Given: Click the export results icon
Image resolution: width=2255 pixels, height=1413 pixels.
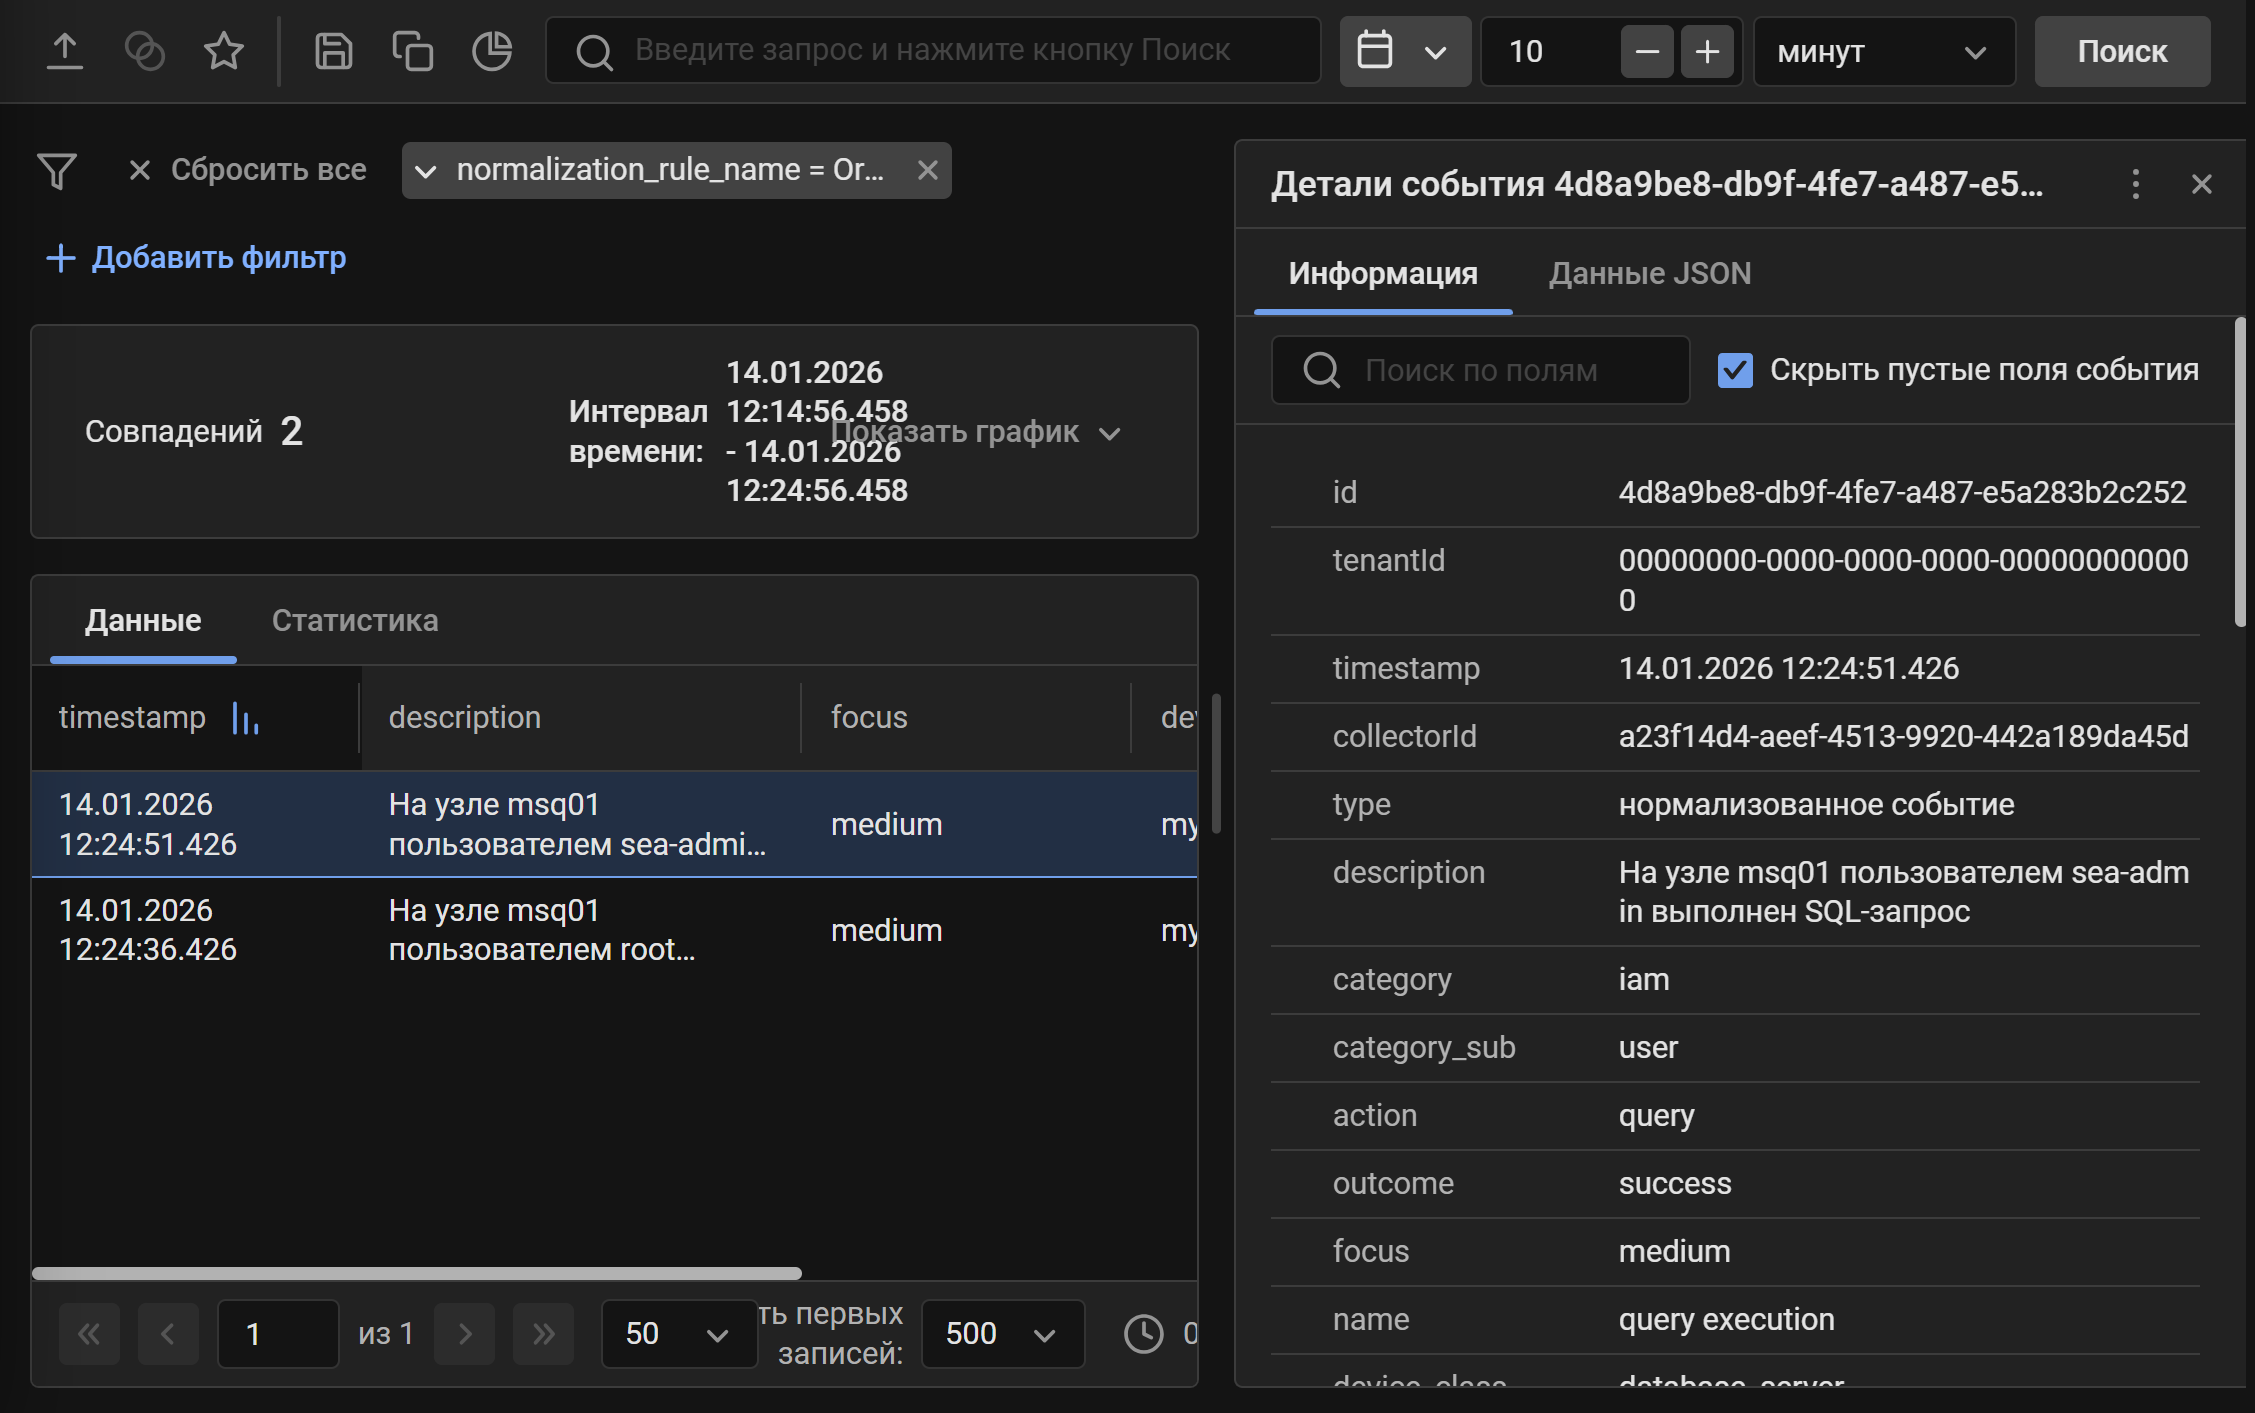Looking at the screenshot, I should (64, 50).
